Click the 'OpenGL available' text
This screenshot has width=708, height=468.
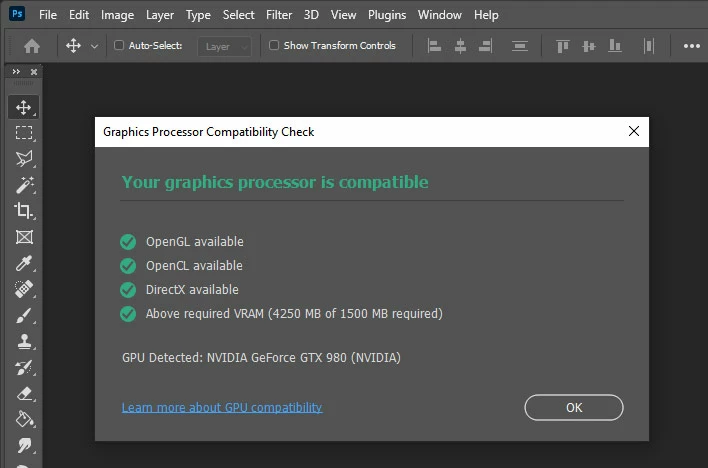click(195, 242)
